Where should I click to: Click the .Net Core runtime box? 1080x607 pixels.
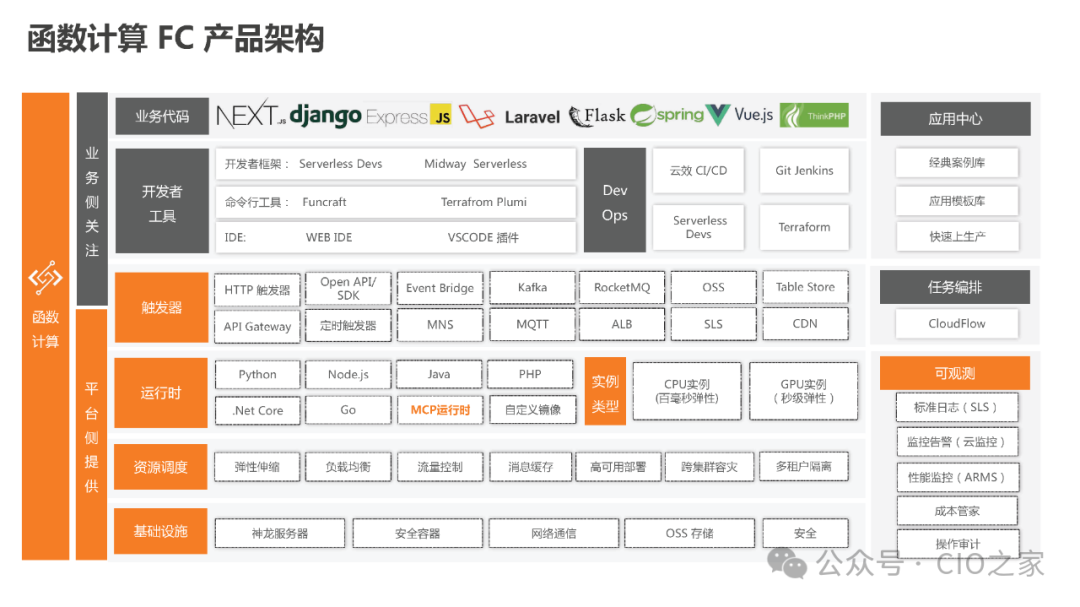pyautogui.click(x=258, y=411)
